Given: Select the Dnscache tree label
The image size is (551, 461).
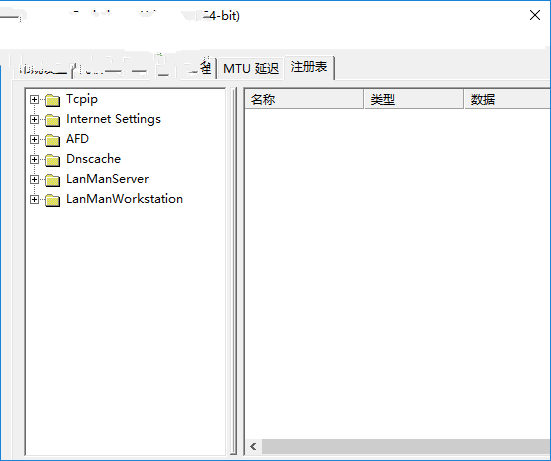Looking at the screenshot, I should coord(93,159).
